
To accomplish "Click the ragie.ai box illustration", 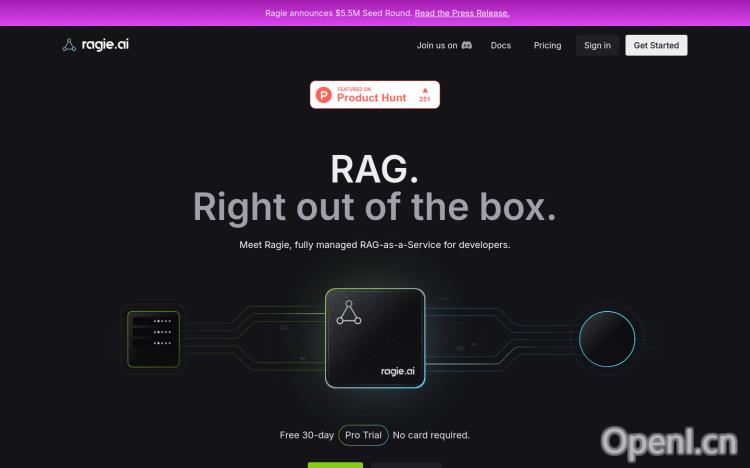I will pos(375,338).
